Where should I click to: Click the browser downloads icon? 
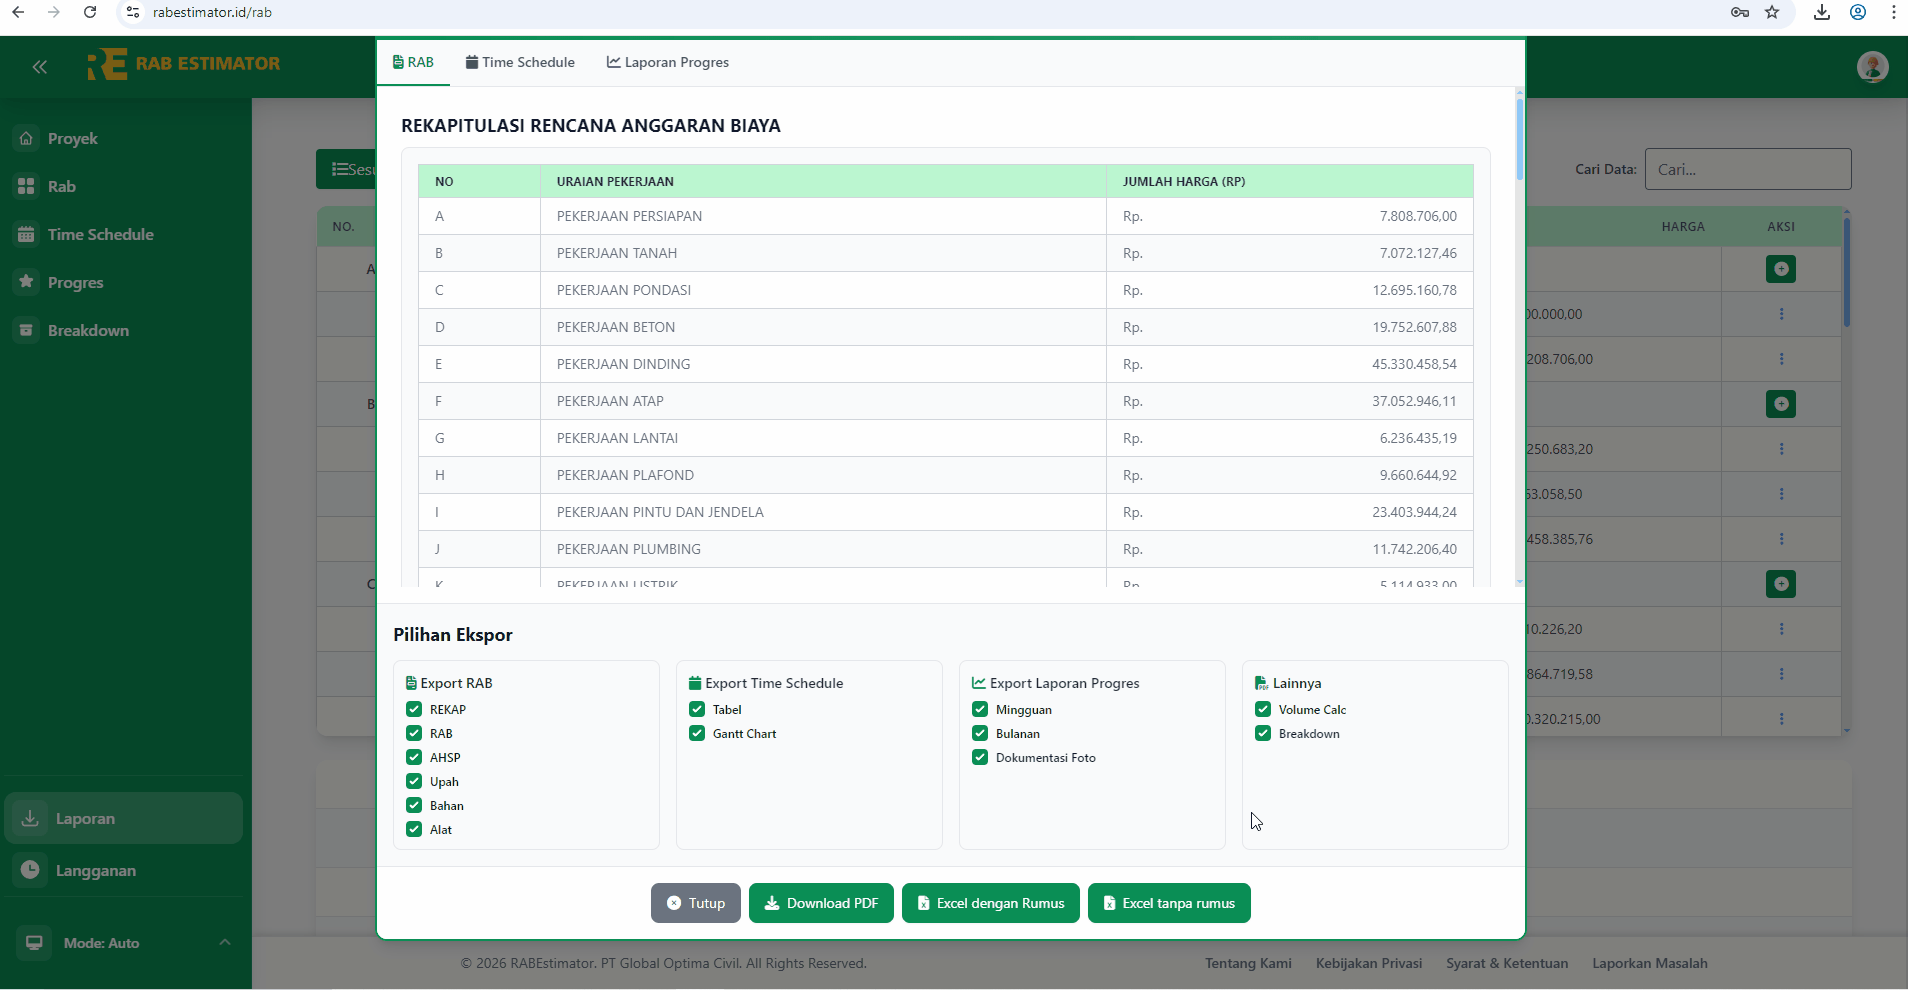pos(1822,12)
